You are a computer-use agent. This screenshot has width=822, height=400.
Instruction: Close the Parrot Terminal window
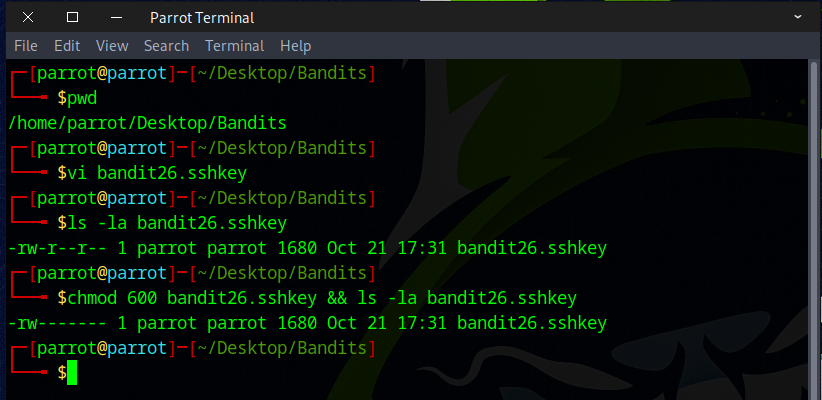(25, 17)
